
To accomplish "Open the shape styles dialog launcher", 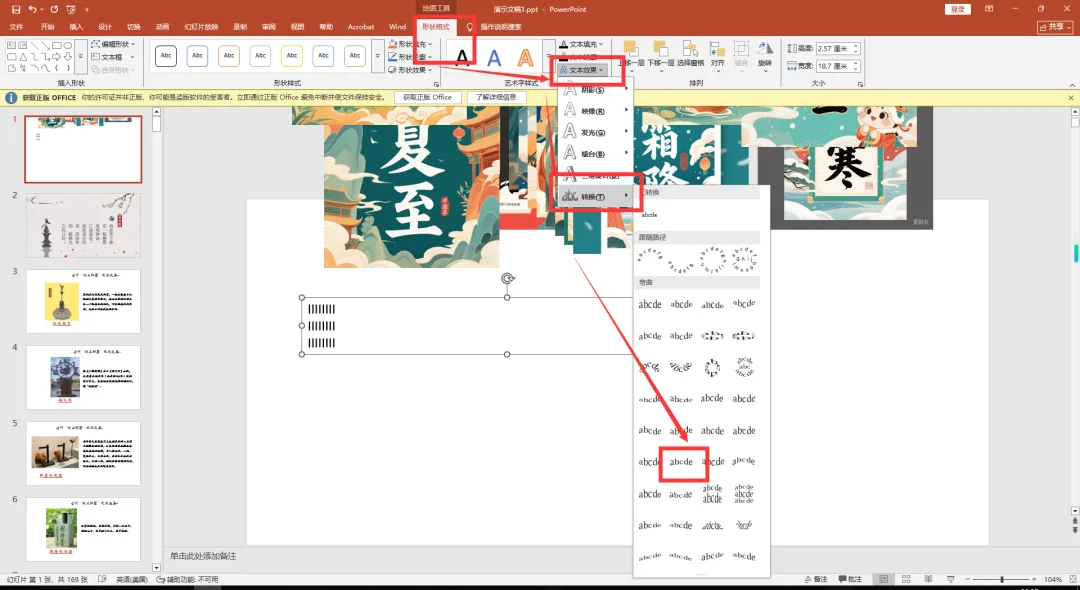I will pyautogui.click(x=437, y=84).
